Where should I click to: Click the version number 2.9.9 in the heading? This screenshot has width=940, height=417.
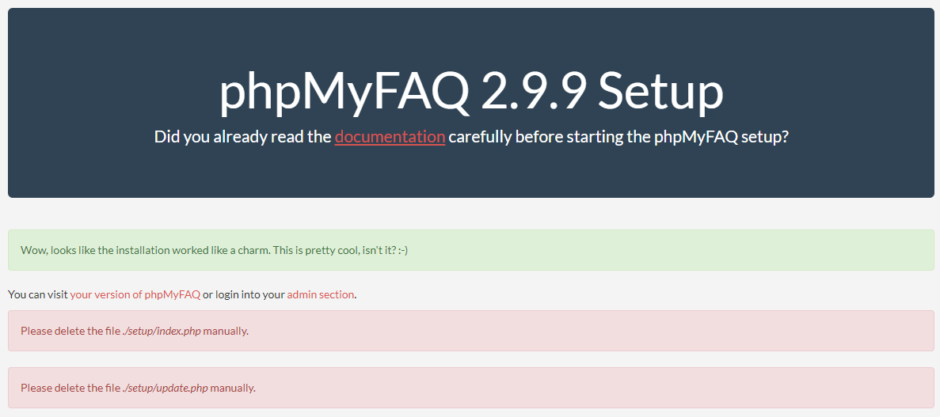point(533,92)
